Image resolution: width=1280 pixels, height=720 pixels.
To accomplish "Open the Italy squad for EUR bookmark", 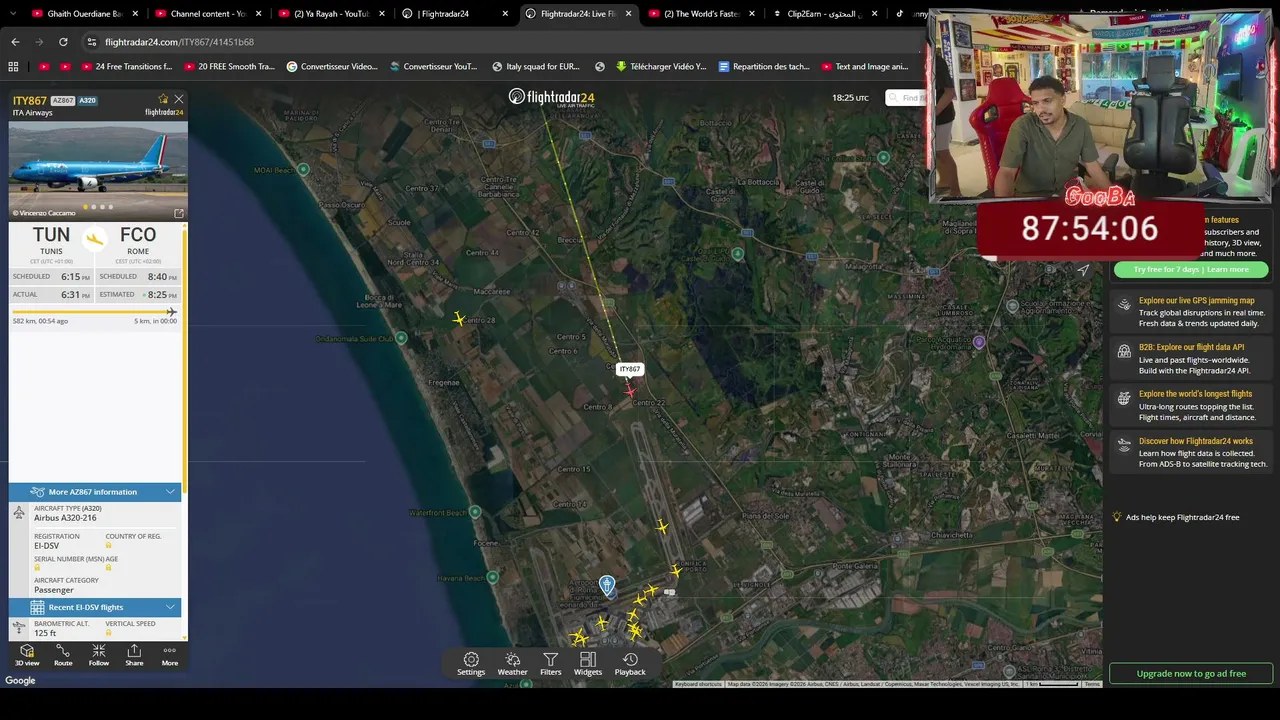I will (x=536, y=67).
